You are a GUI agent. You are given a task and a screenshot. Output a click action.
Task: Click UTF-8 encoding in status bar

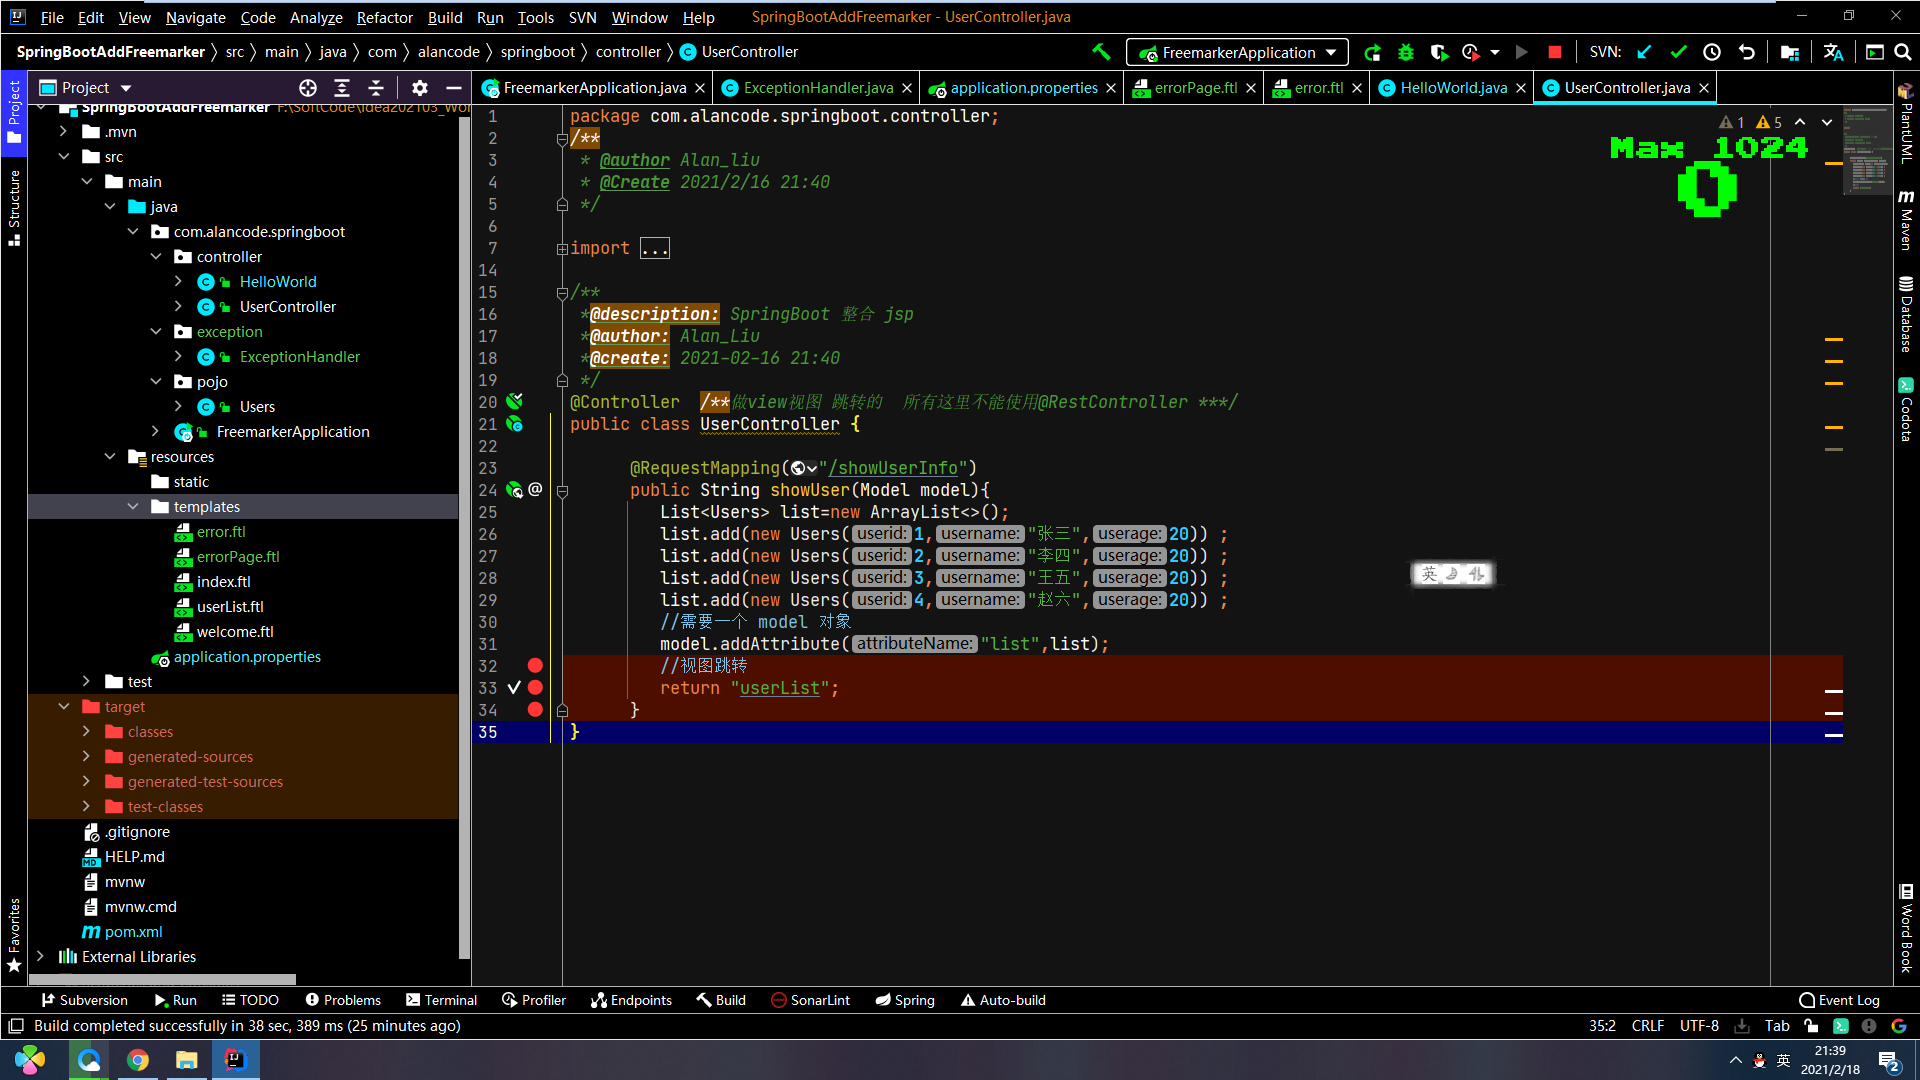[1699, 1026]
